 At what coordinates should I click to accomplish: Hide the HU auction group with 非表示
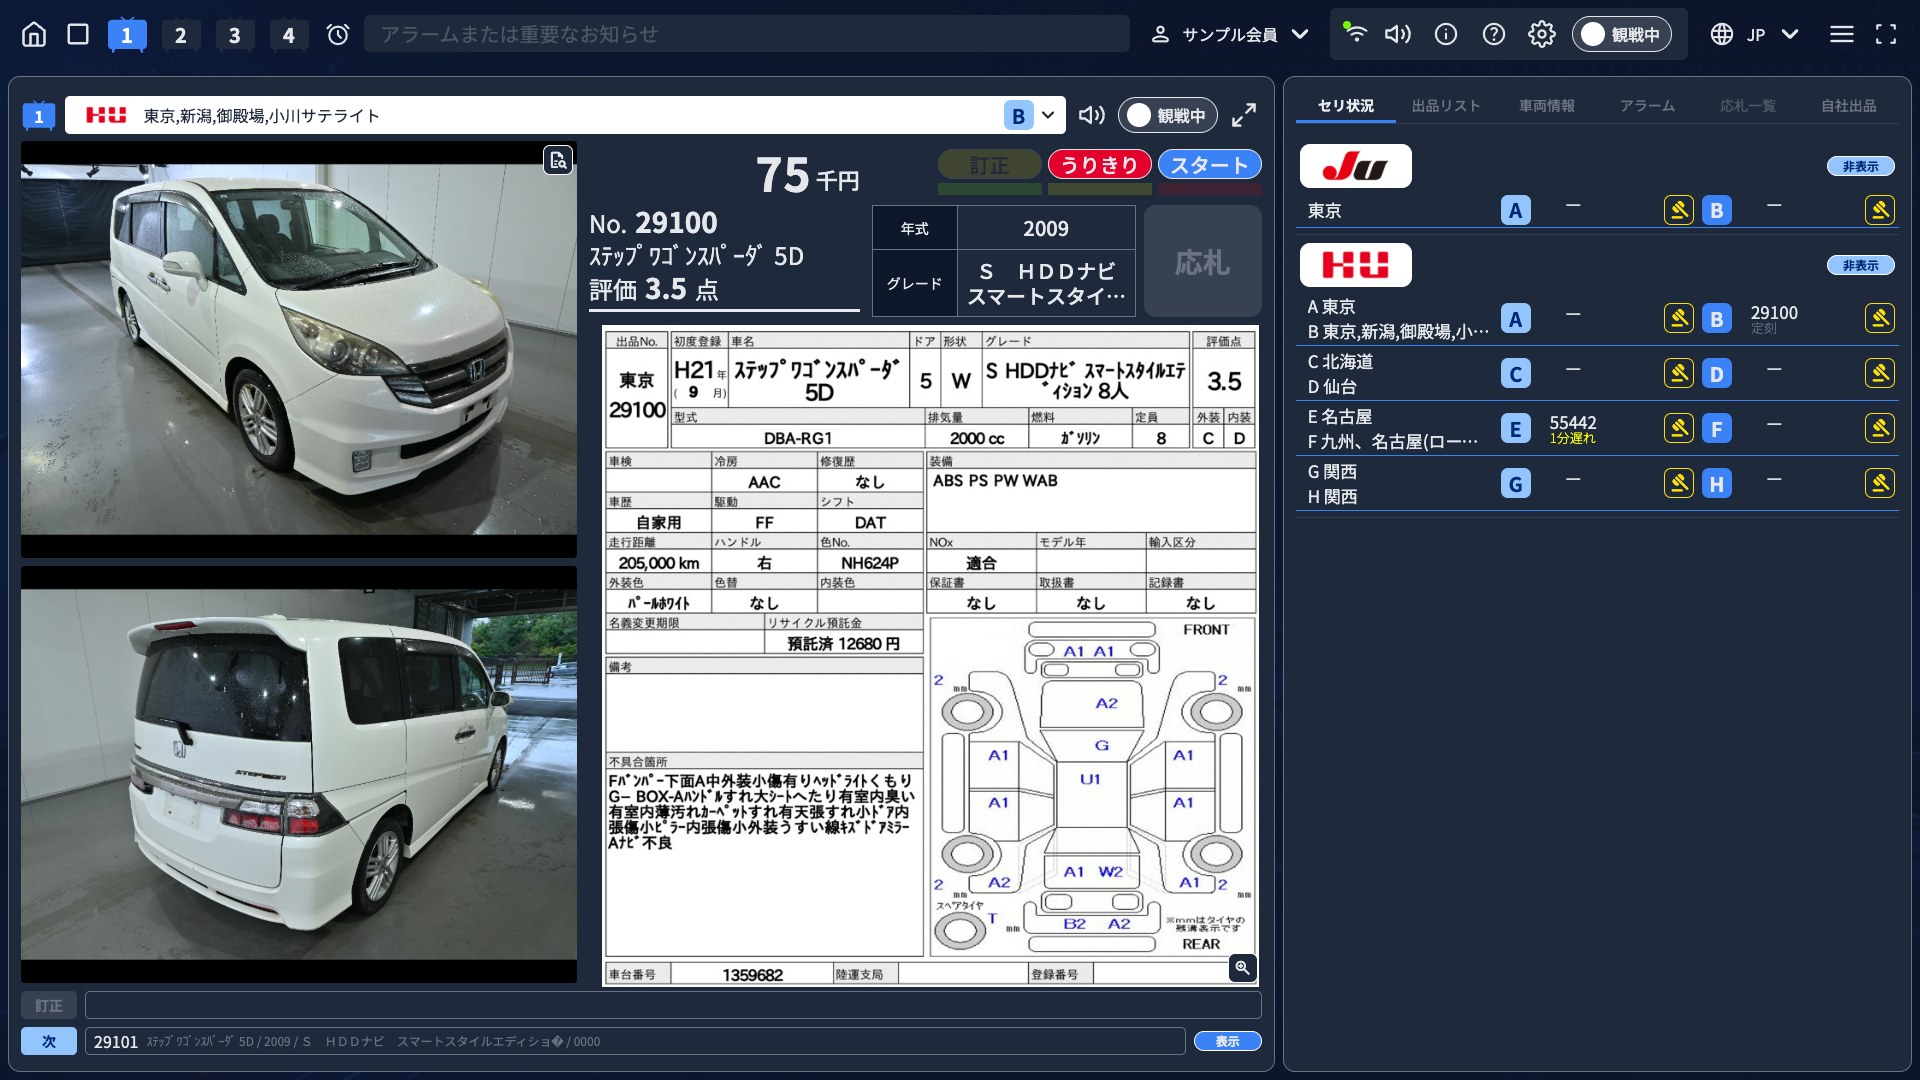click(1860, 265)
